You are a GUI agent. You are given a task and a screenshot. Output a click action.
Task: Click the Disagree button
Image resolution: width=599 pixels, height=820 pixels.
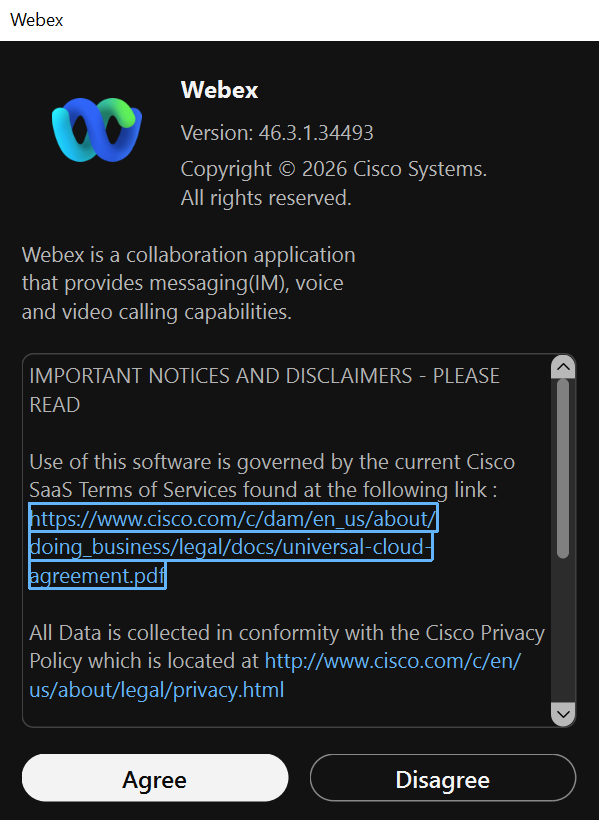(443, 778)
